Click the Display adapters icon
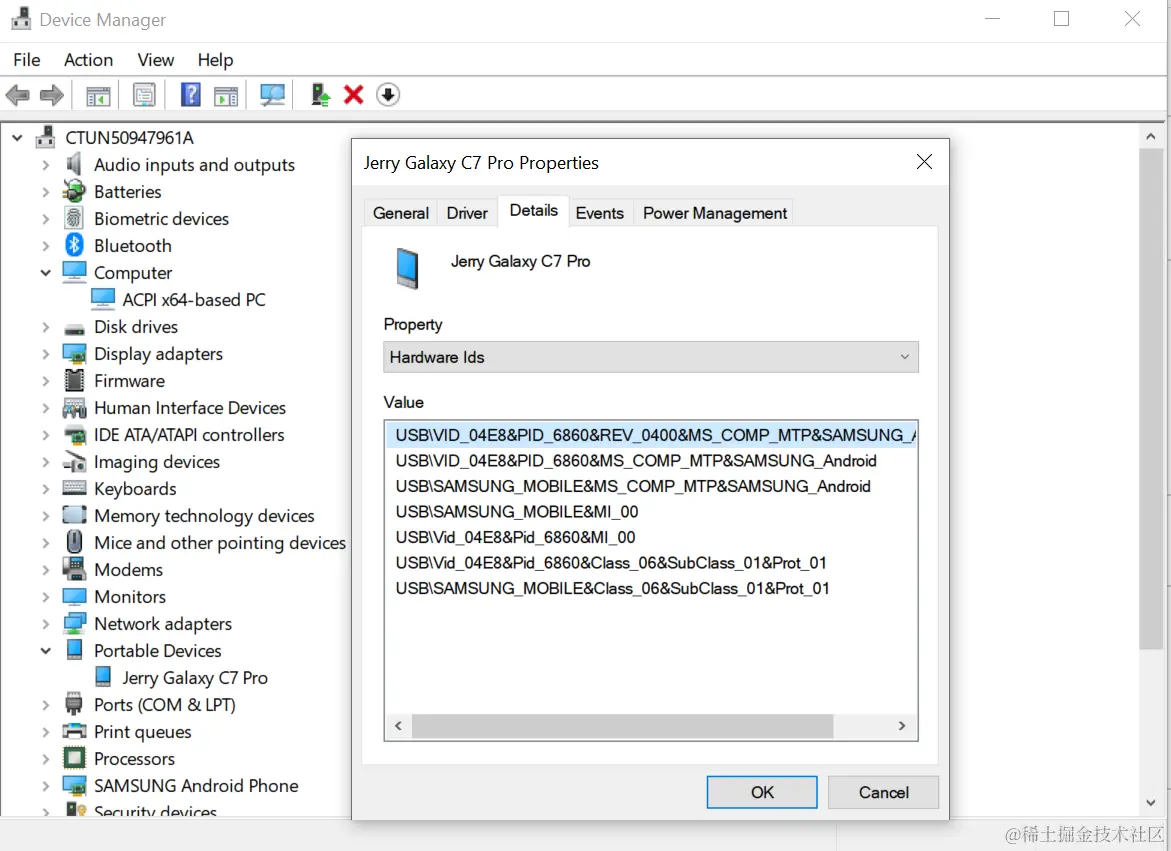 coord(74,352)
